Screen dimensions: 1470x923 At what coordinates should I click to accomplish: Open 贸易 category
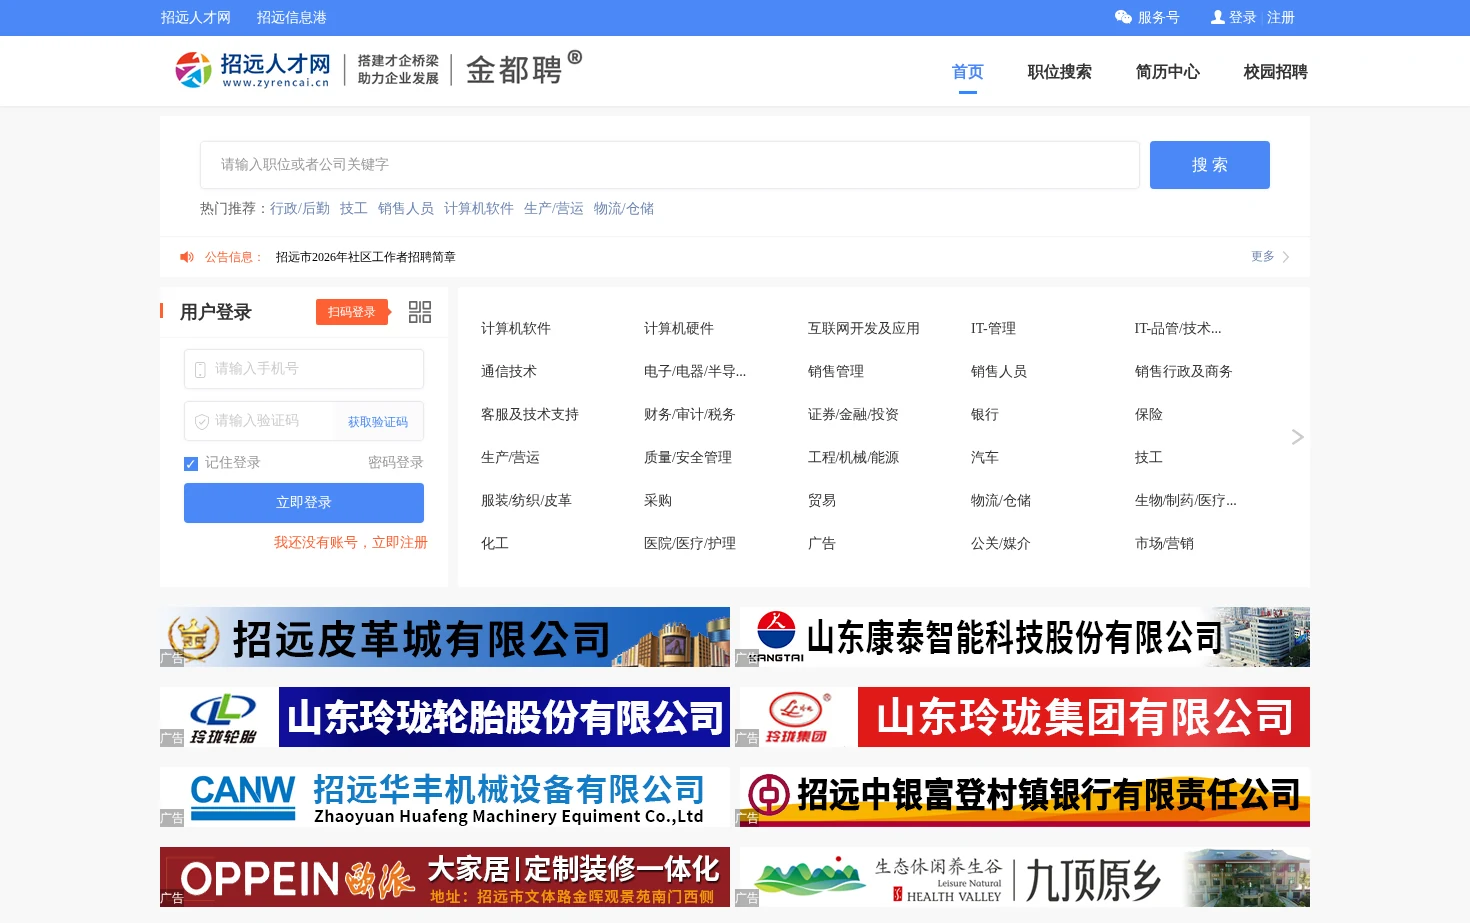click(x=822, y=500)
